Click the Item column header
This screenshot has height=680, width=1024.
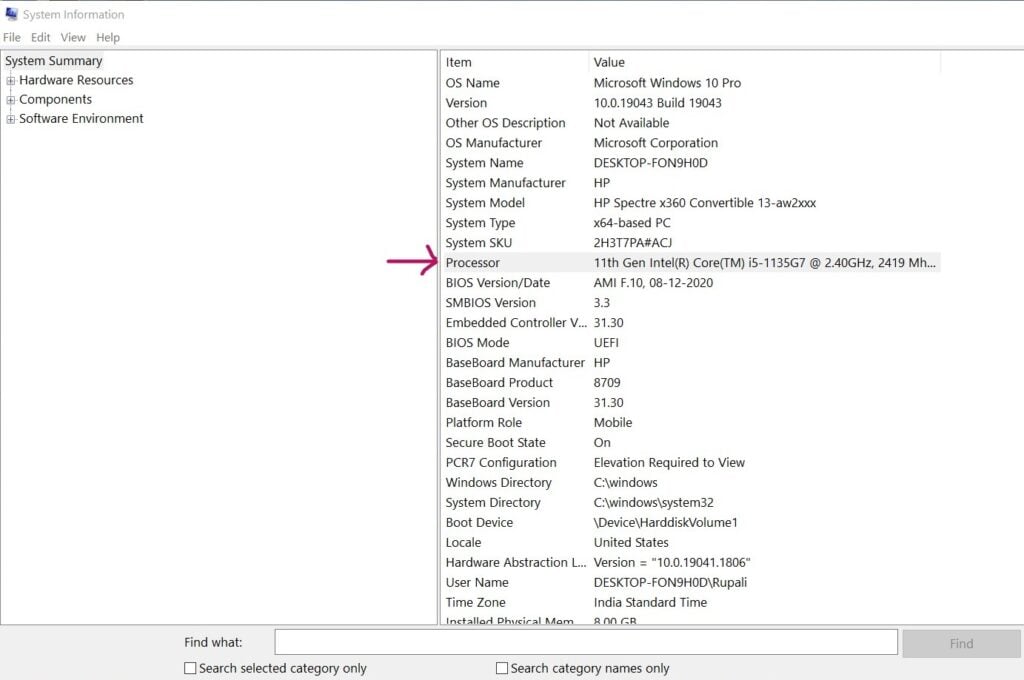point(457,61)
